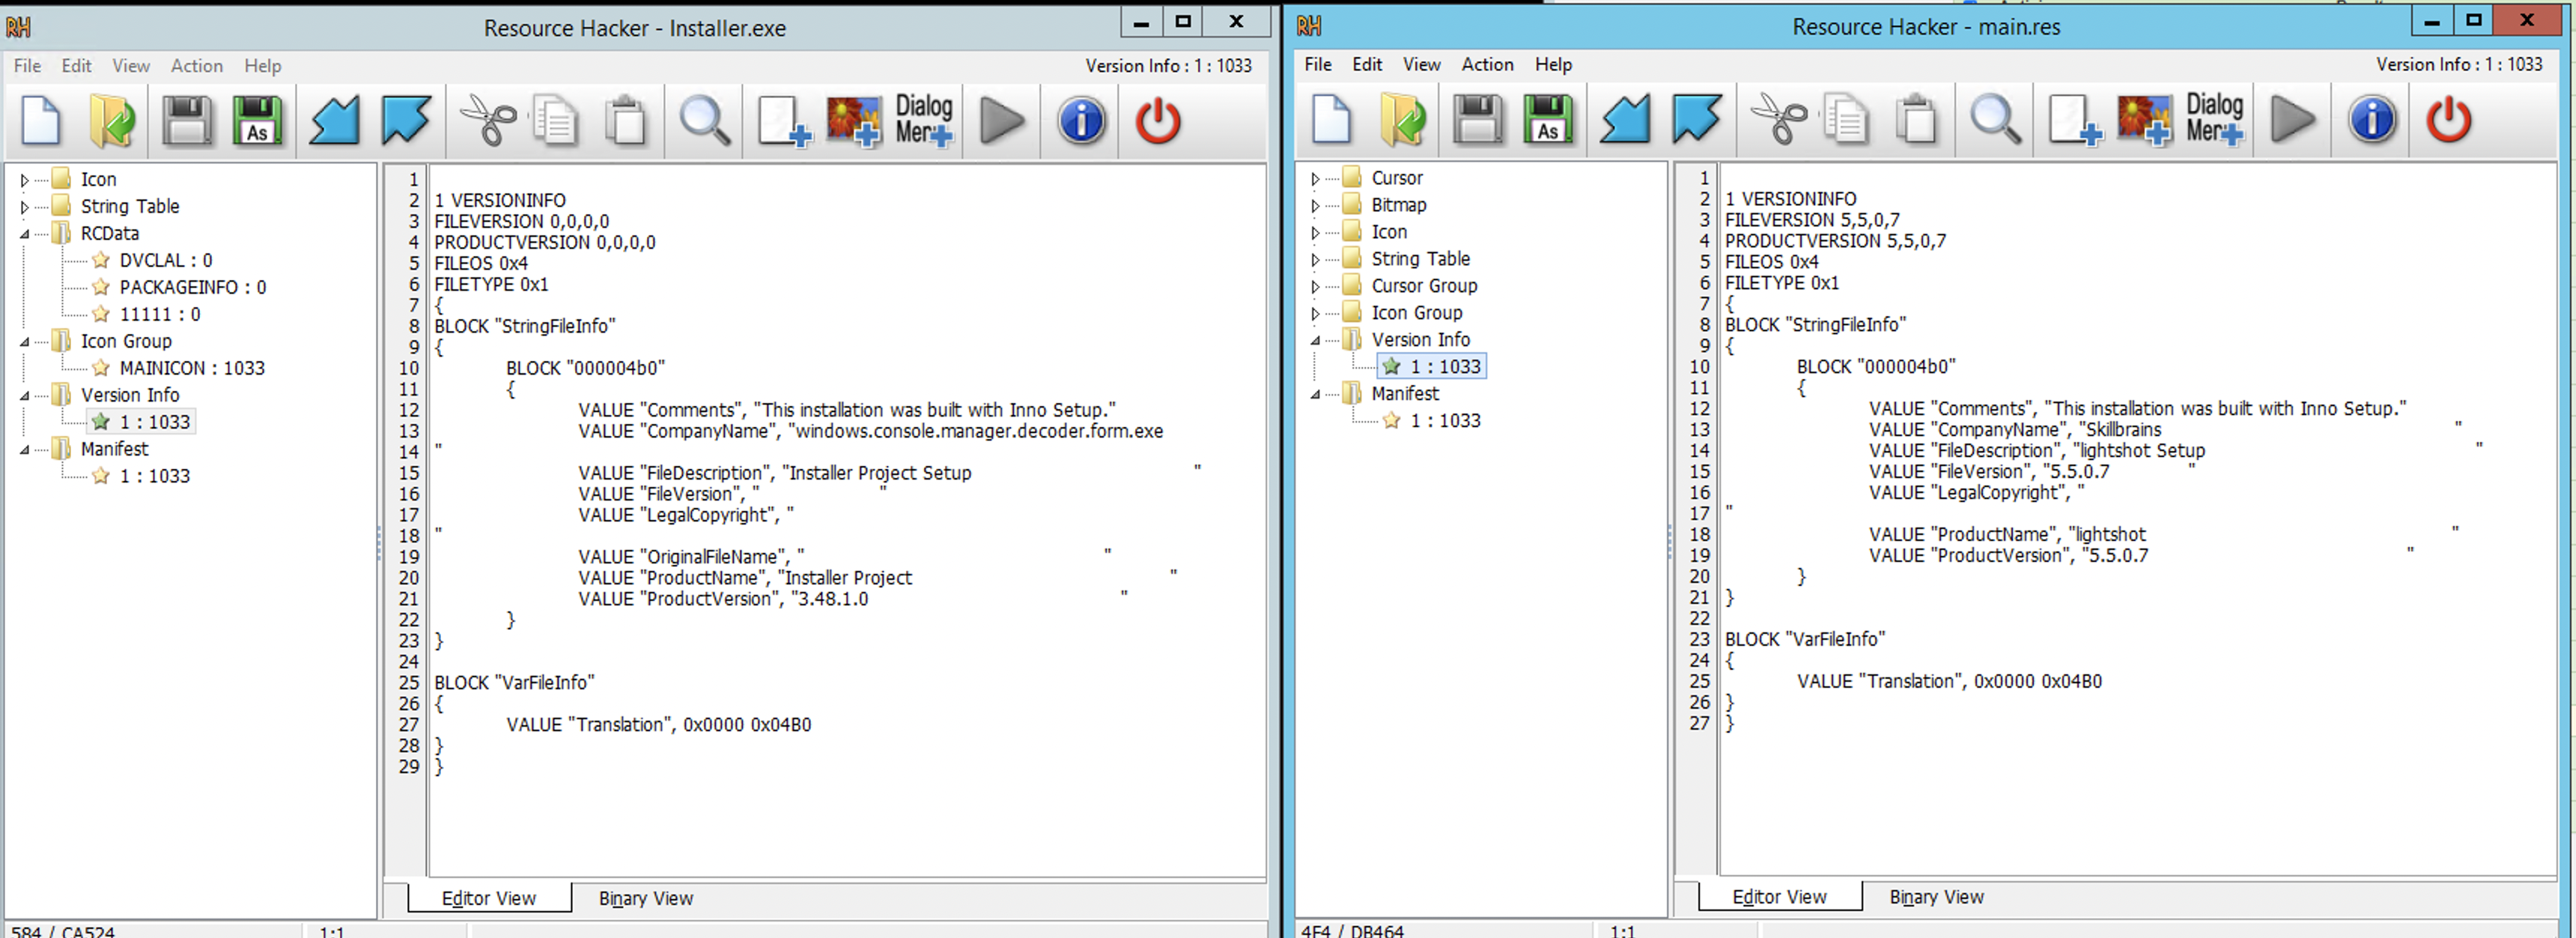Select Manifest 1 : 1033 in Installer.exe

pos(154,477)
